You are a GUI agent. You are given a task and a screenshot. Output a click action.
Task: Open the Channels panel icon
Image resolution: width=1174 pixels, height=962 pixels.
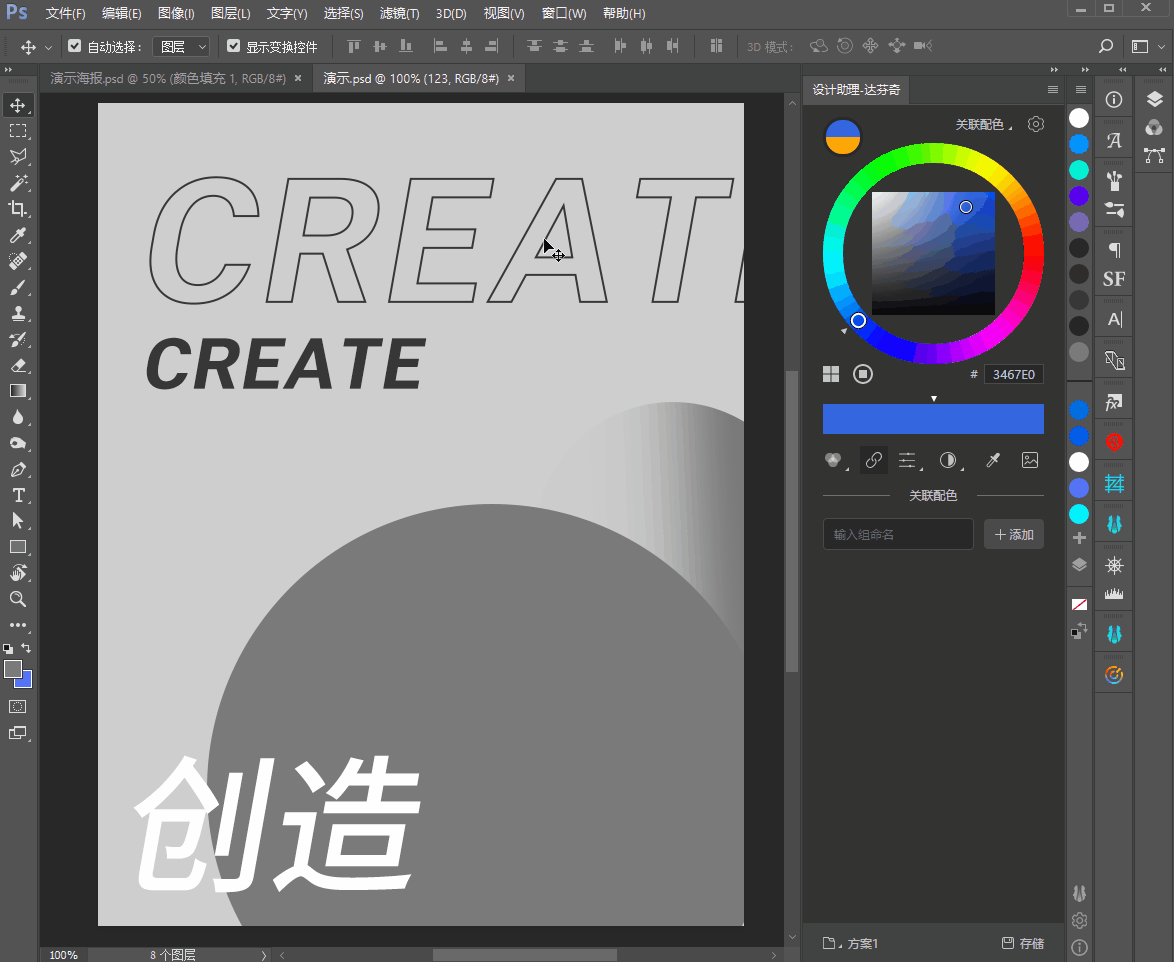tap(1154, 128)
